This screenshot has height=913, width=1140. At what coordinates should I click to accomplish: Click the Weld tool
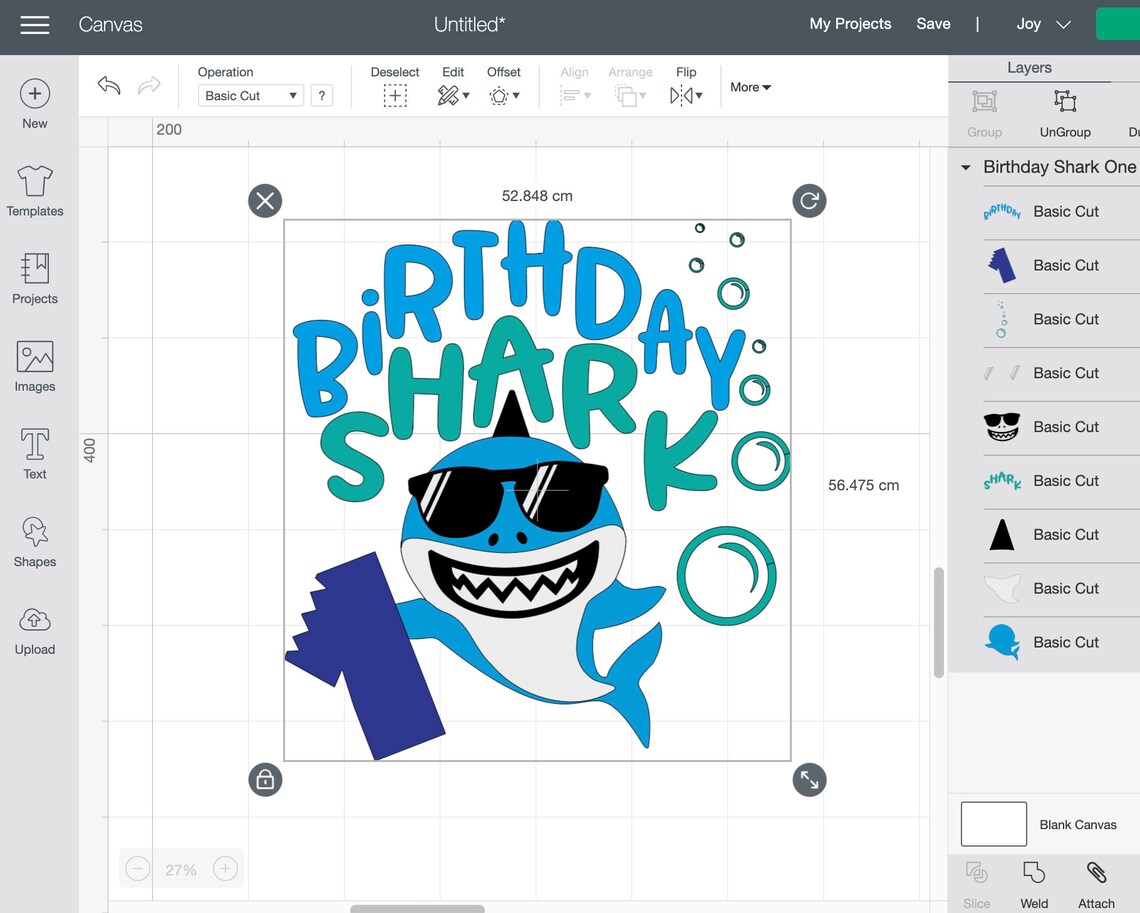(1034, 885)
